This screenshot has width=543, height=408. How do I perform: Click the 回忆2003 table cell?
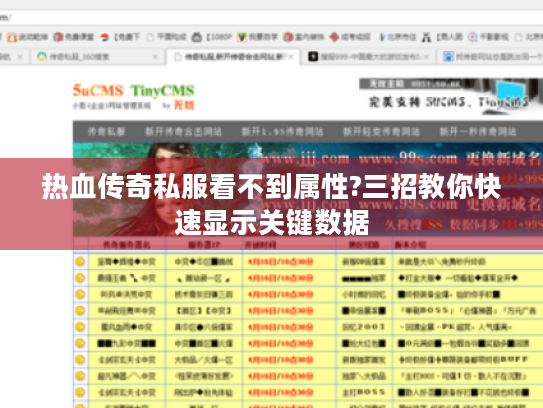click(x=364, y=327)
